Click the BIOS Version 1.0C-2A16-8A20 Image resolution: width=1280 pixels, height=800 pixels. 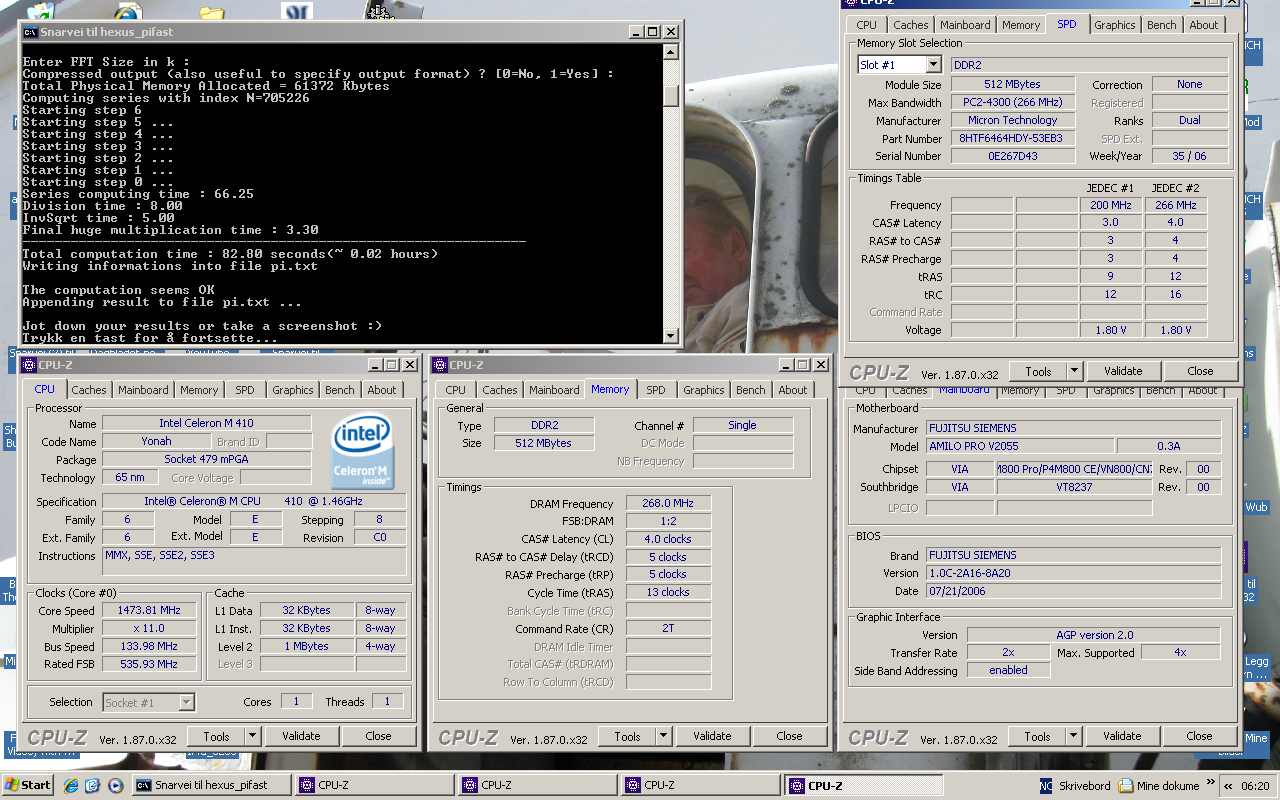[x=1073, y=573]
